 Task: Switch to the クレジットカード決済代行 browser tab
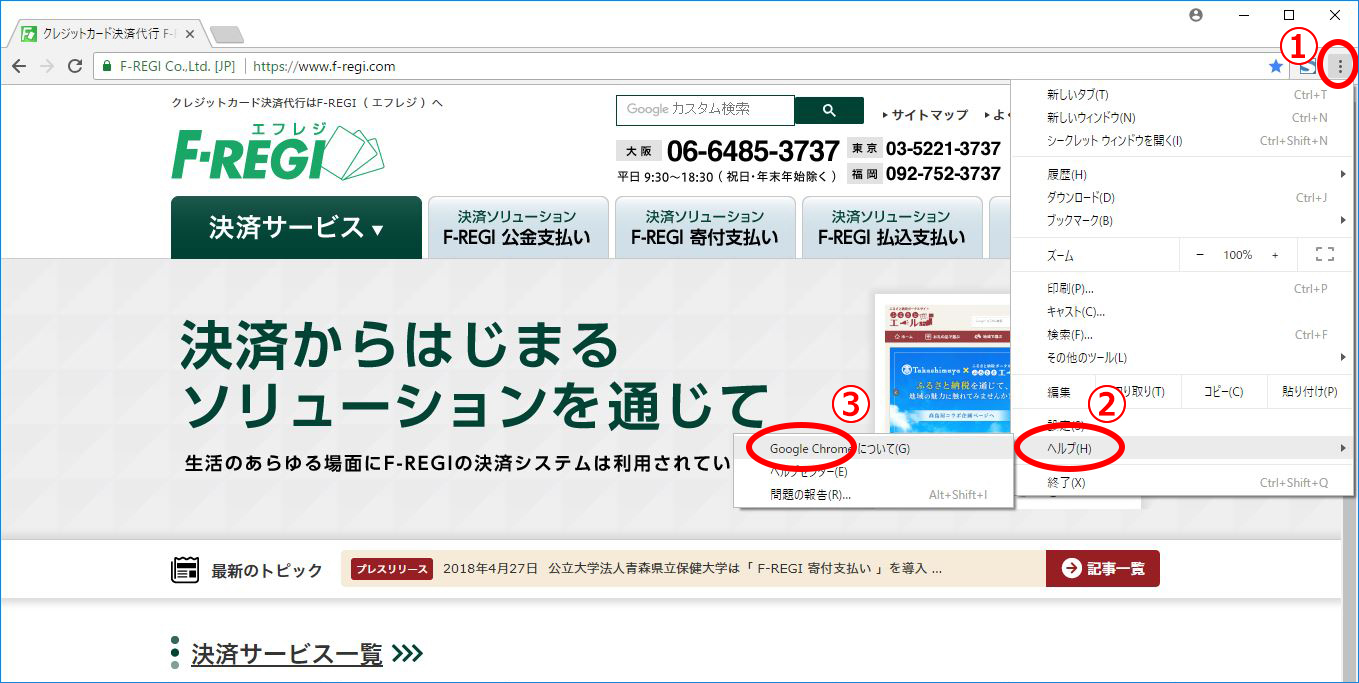point(110,34)
